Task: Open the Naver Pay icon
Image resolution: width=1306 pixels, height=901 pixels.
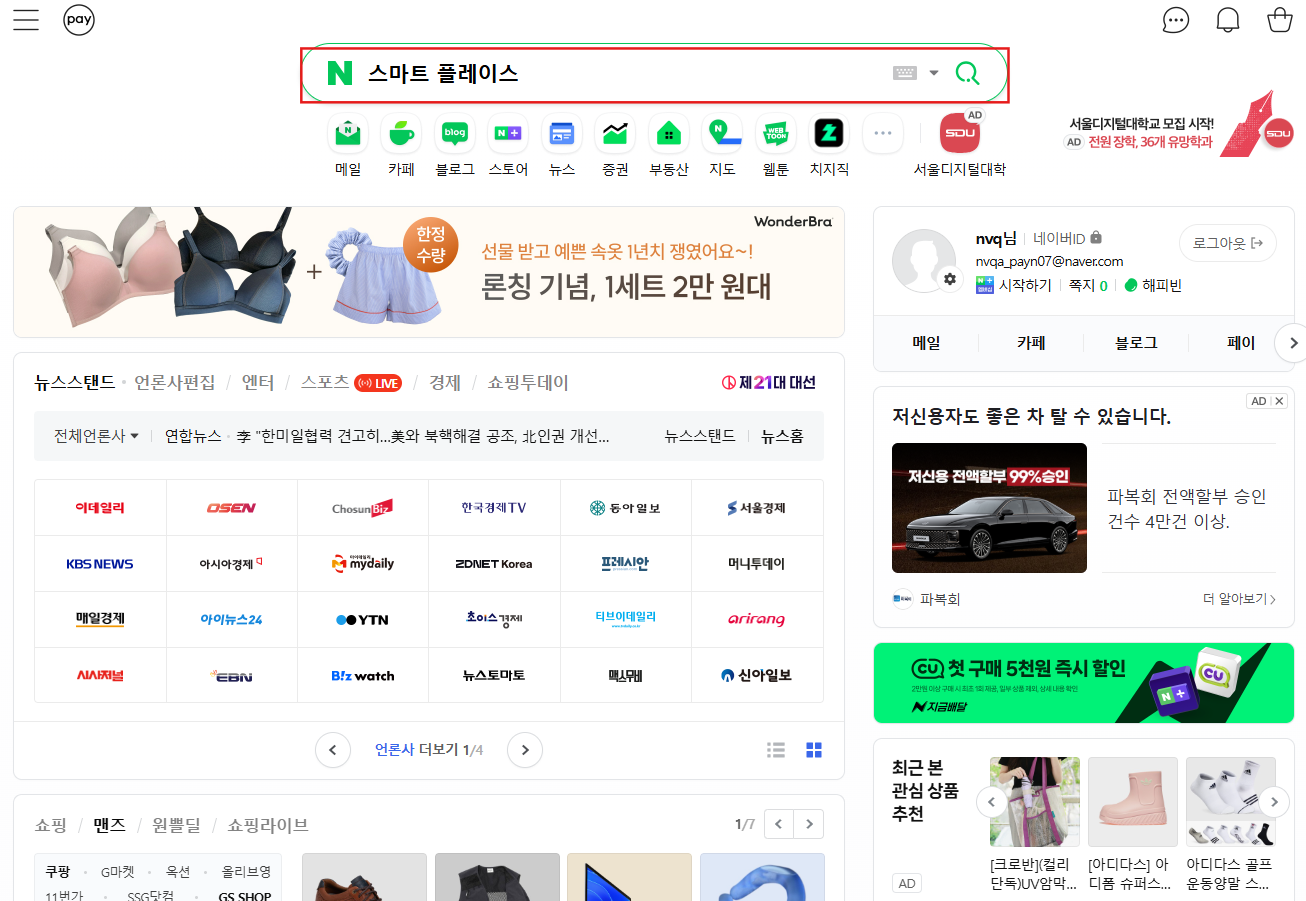Action: [x=79, y=19]
